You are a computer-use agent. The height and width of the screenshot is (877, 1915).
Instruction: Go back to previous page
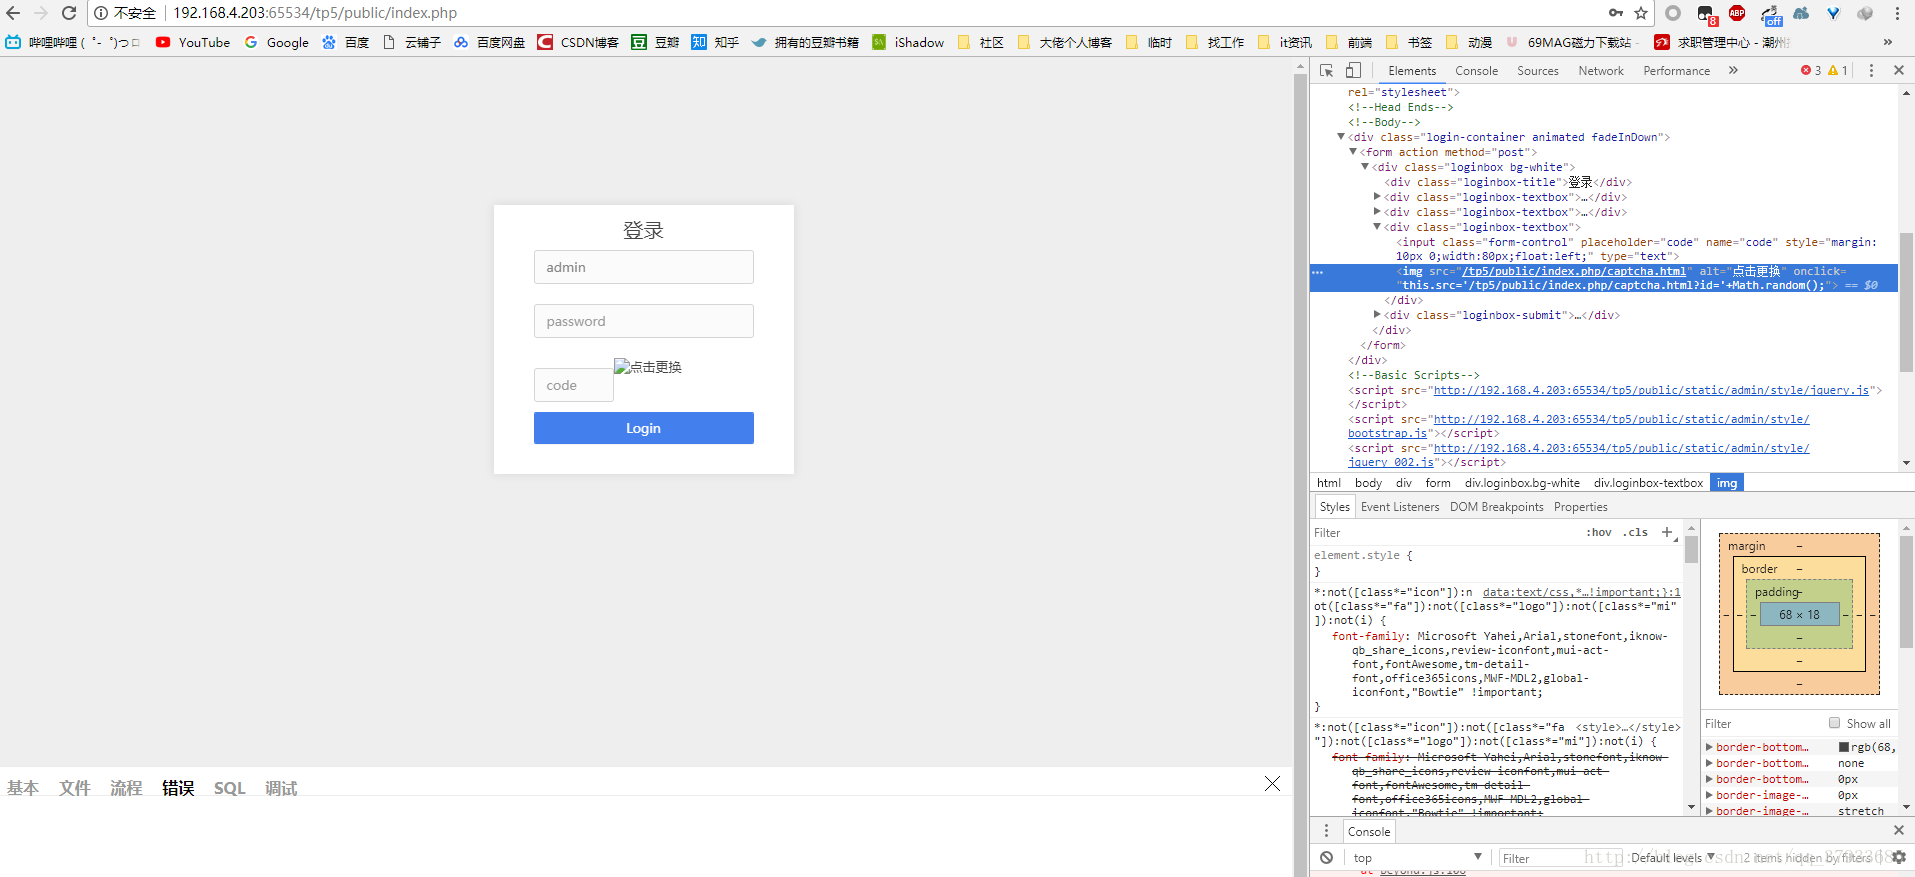click(x=13, y=13)
